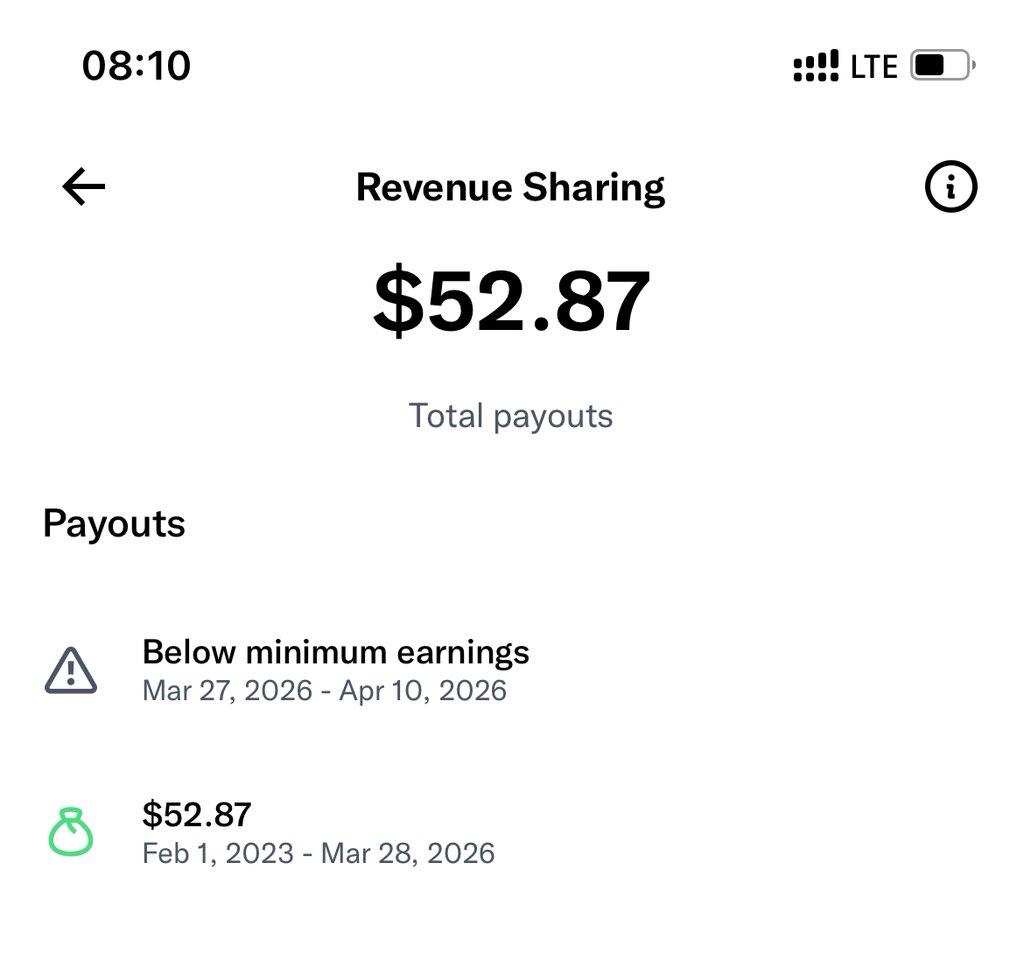Open the $52.87 payout entry
1024x968 pixels.
[x=512, y=833]
